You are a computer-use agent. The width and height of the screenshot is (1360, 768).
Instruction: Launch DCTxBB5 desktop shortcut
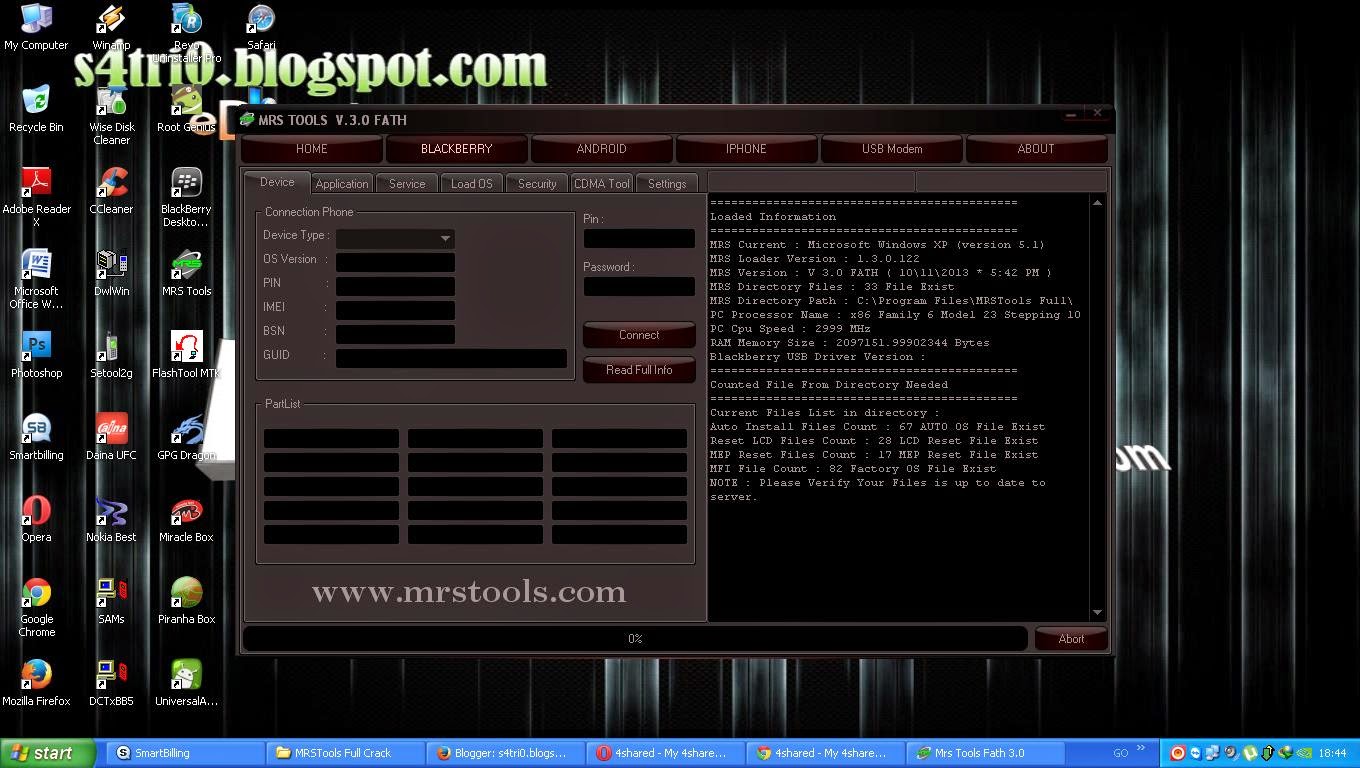pyautogui.click(x=111, y=683)
